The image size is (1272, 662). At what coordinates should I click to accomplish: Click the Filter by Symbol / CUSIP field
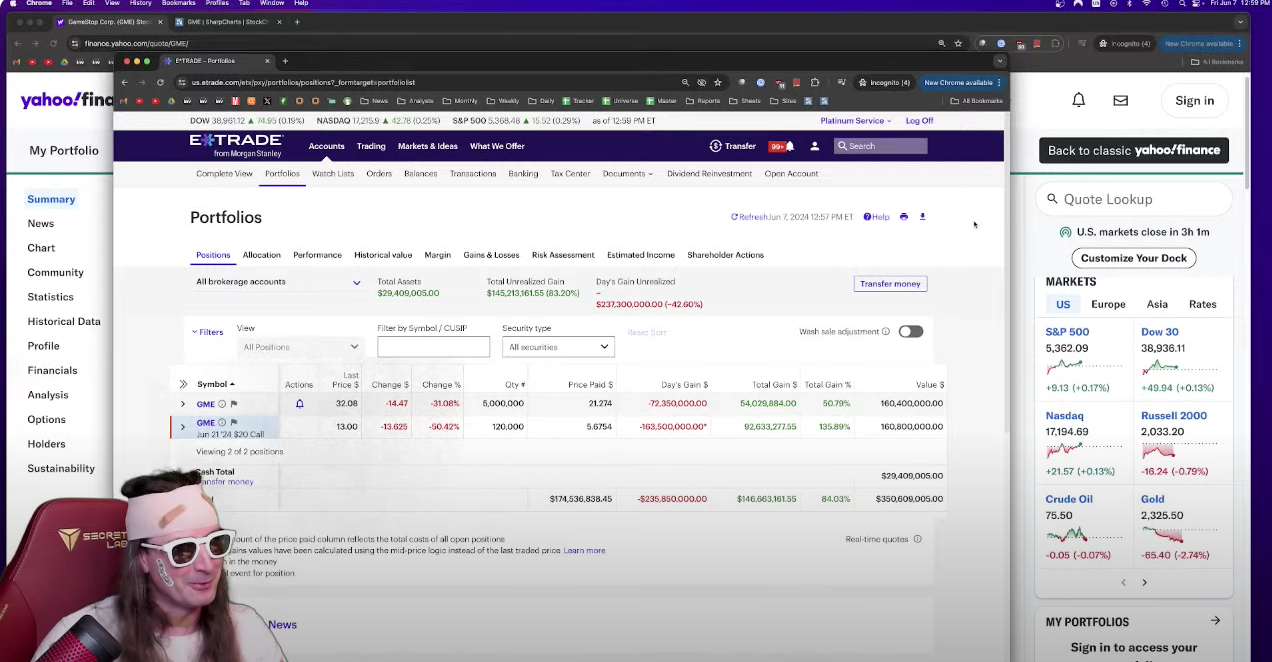point(434,347)
